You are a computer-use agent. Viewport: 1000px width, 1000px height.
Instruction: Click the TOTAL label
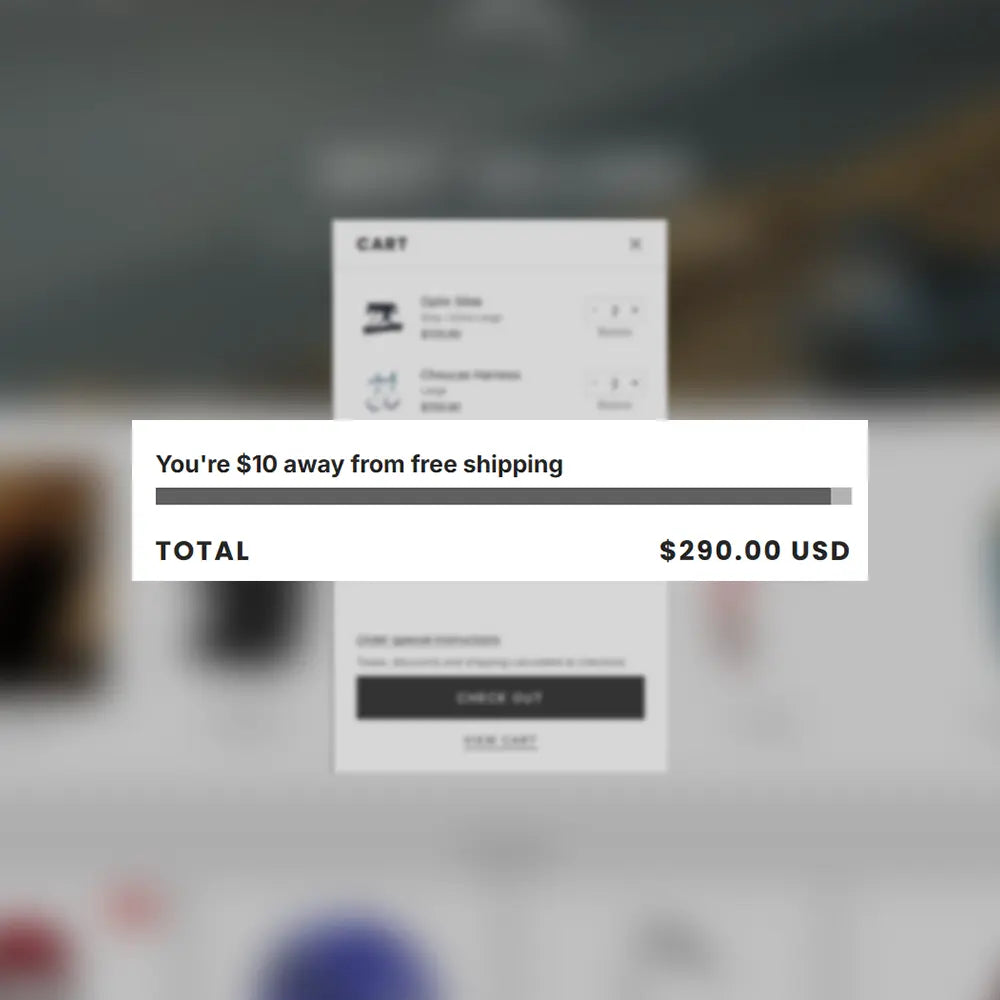202,551
